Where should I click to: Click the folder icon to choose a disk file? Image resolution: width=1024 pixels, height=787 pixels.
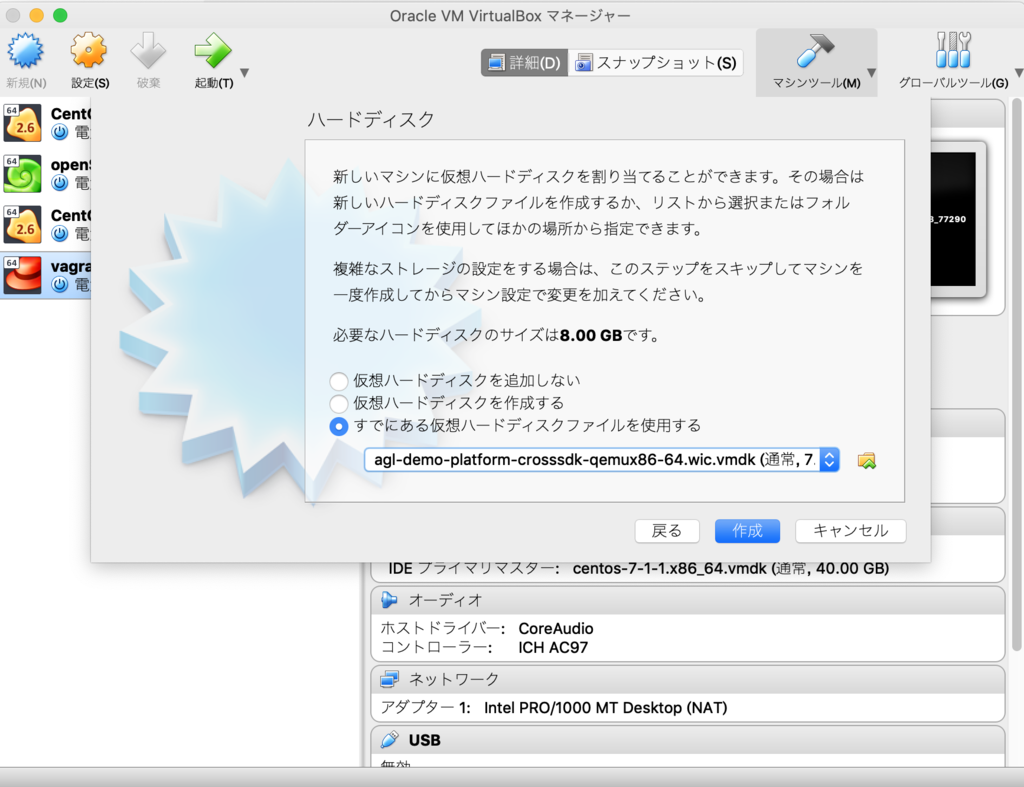867,459
